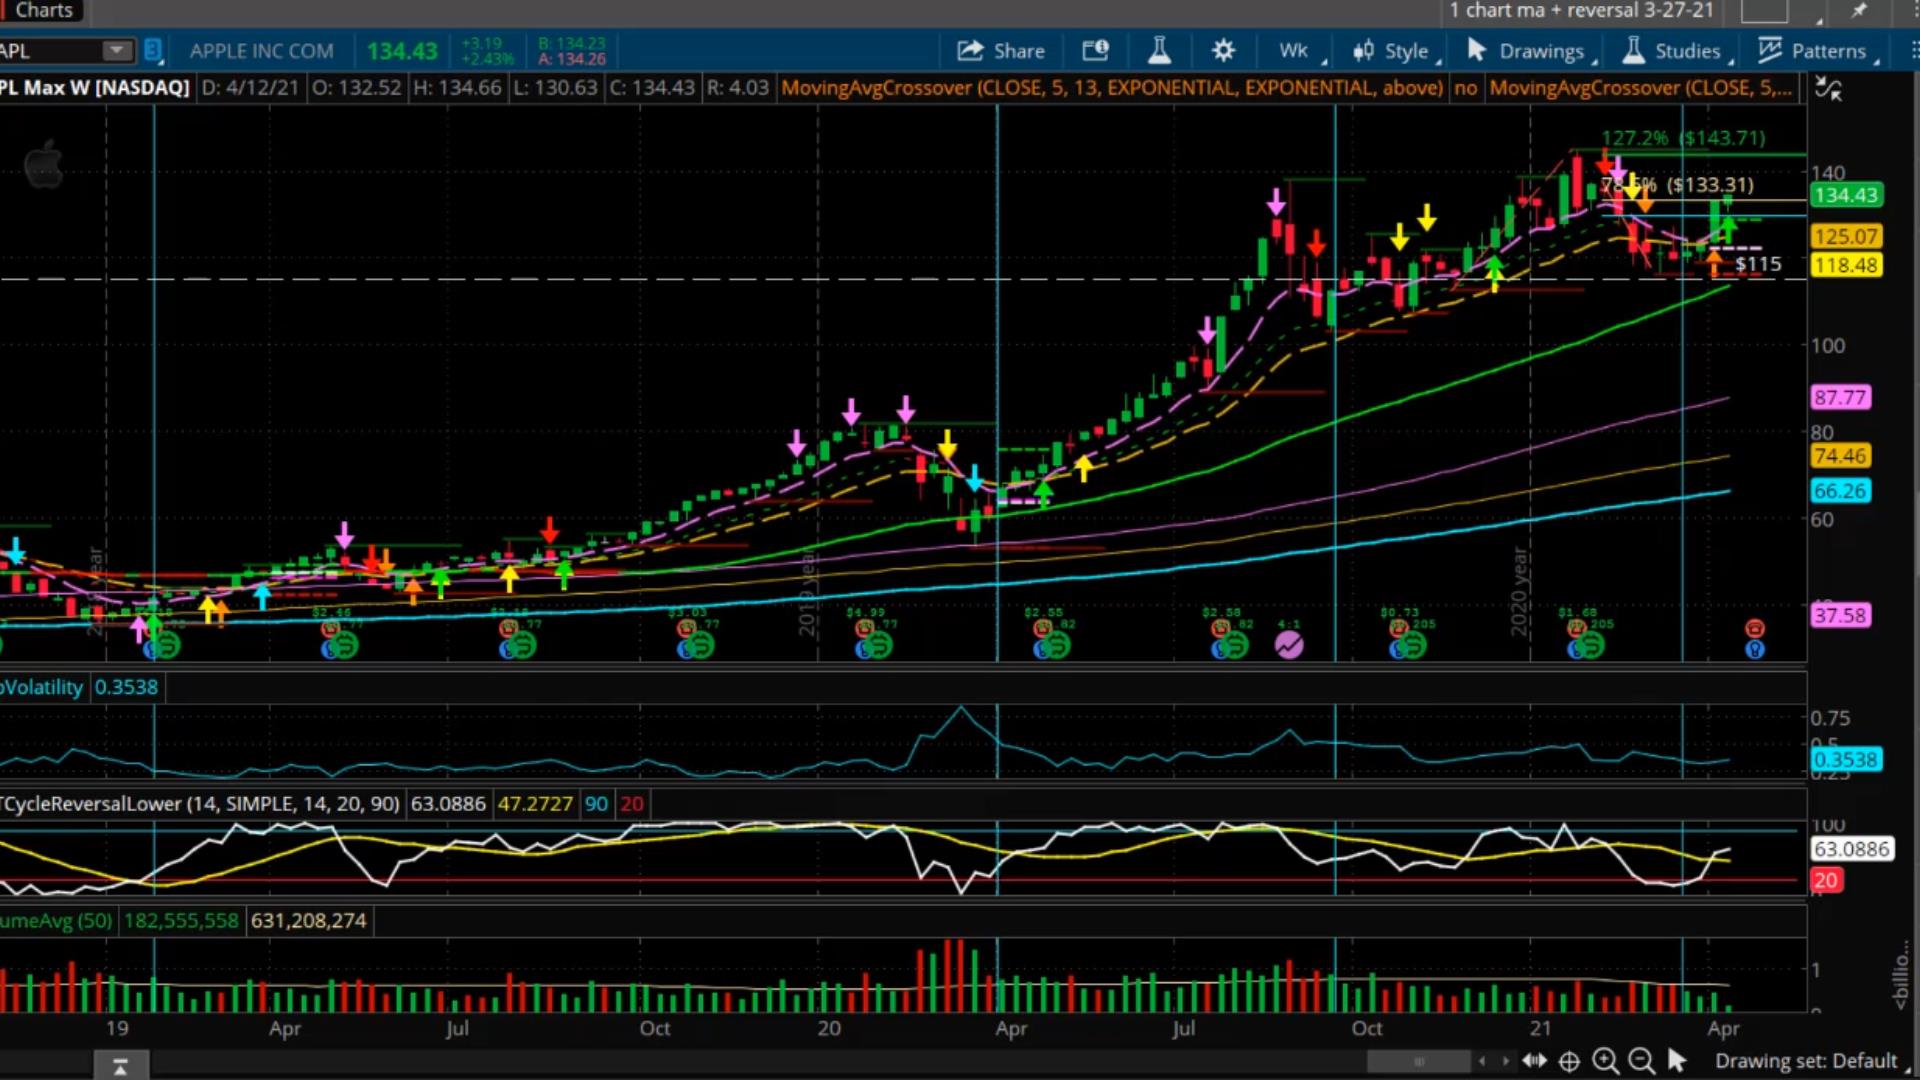Click the APPLE INC COM company name
This screenshot has width=1920, height=1080.
pyautogui.click(x=262, y=51)
